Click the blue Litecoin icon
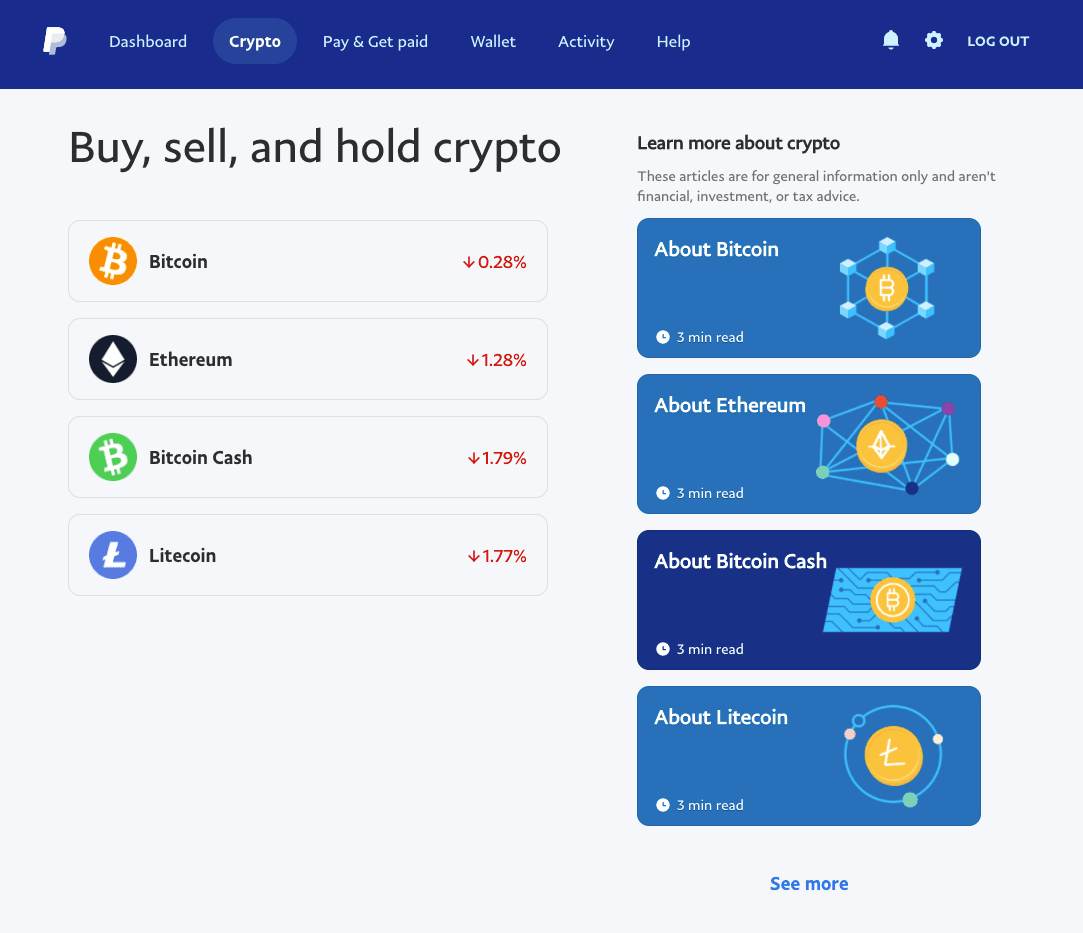Screen dimensions: 1083x933 [113, 555]
